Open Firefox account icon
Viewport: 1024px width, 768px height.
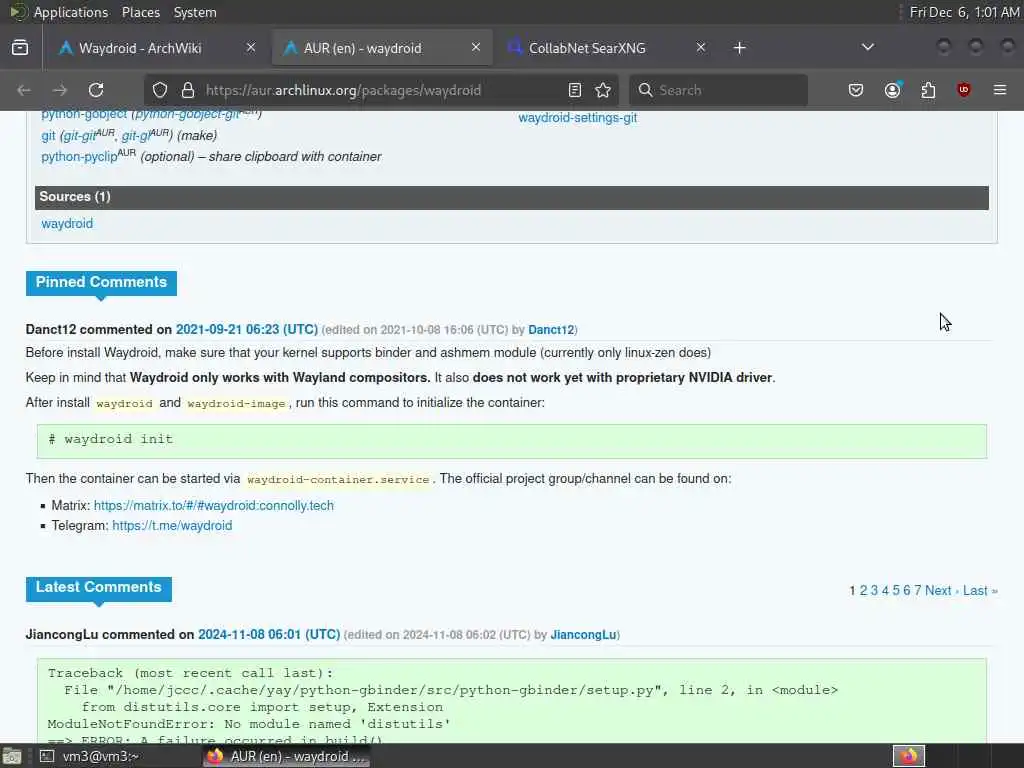pyautogui.click(x=892, y=90)
